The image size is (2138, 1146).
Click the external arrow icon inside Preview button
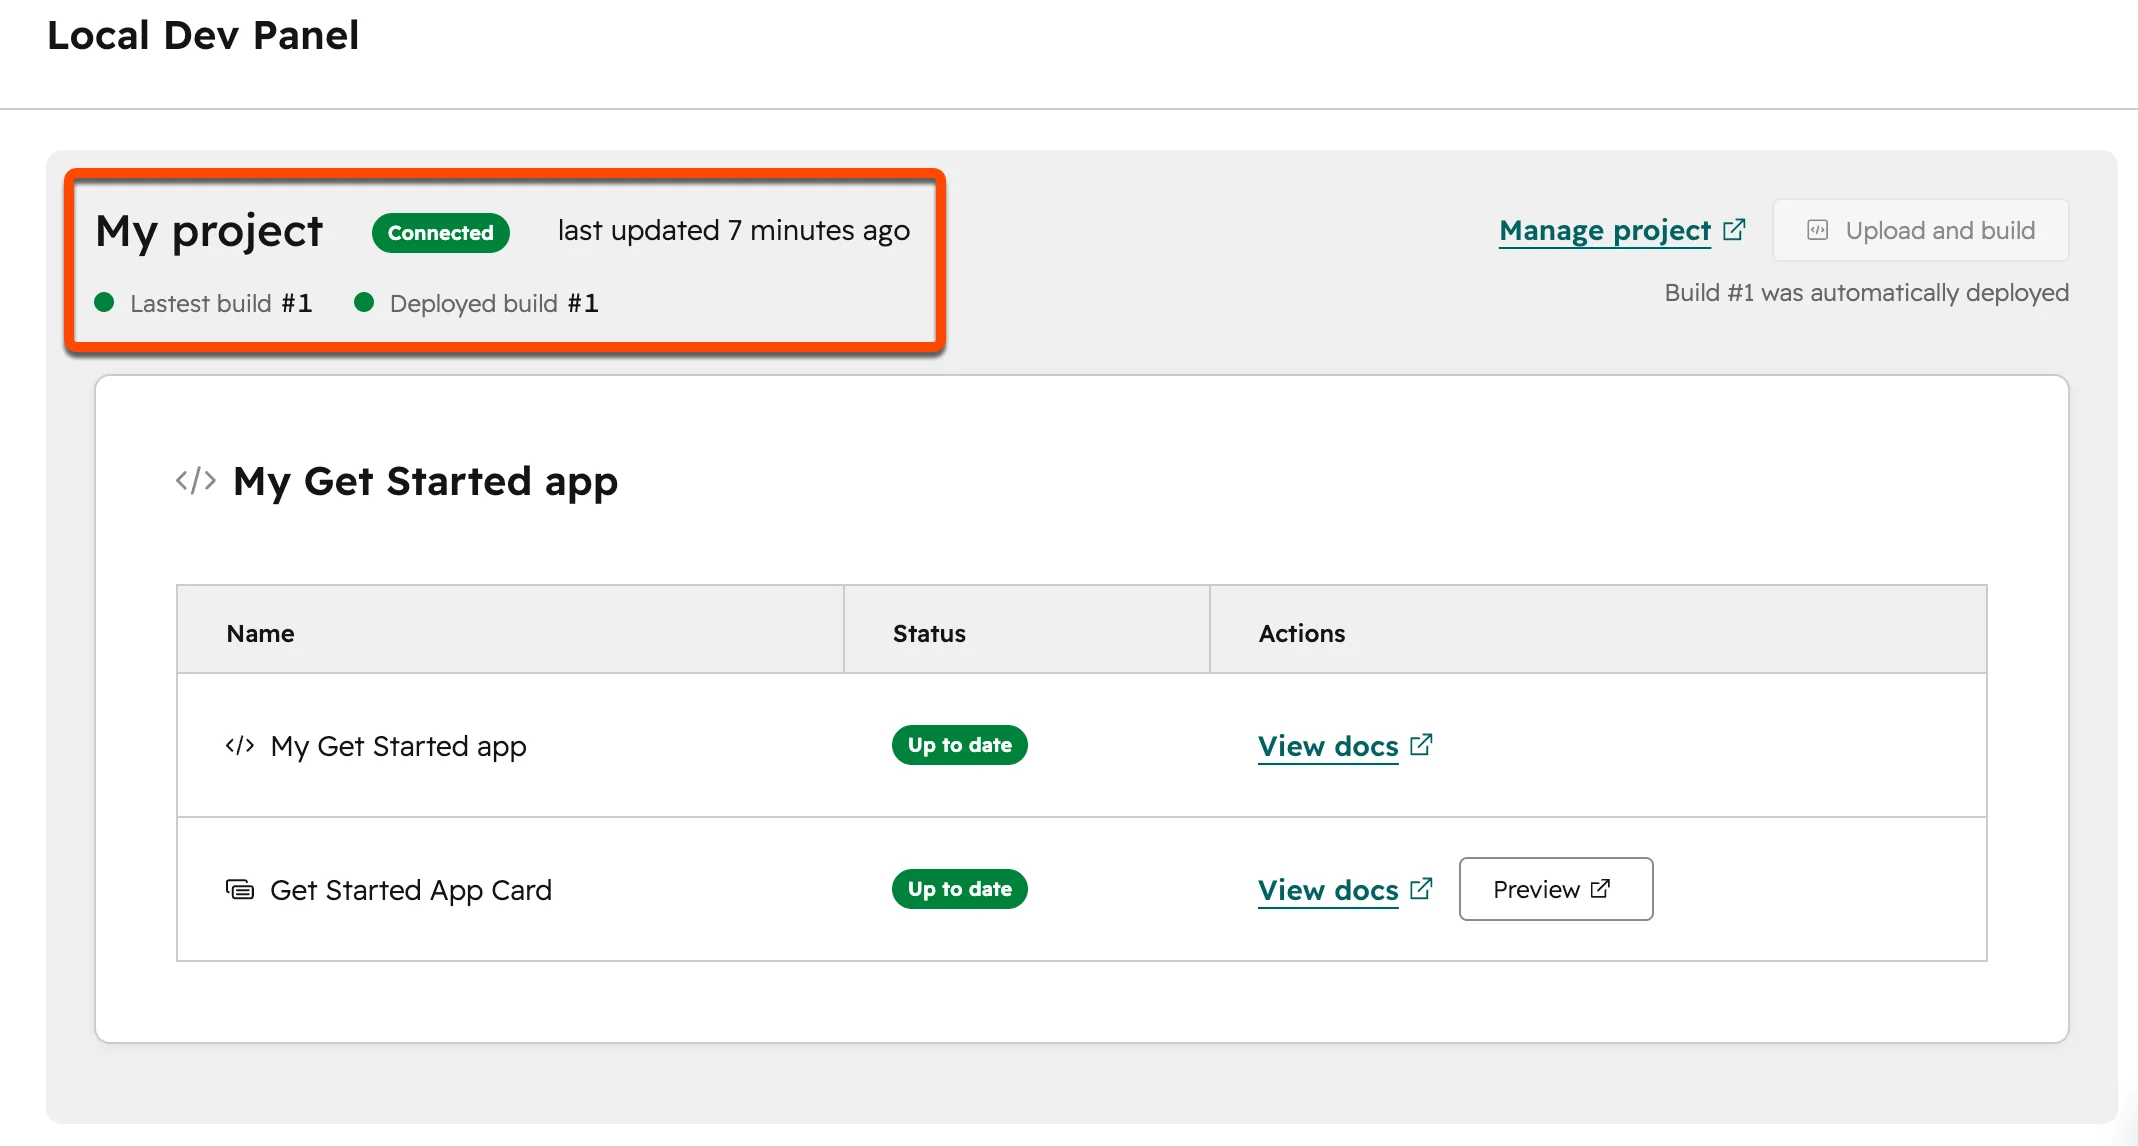tap(1600, 888)
